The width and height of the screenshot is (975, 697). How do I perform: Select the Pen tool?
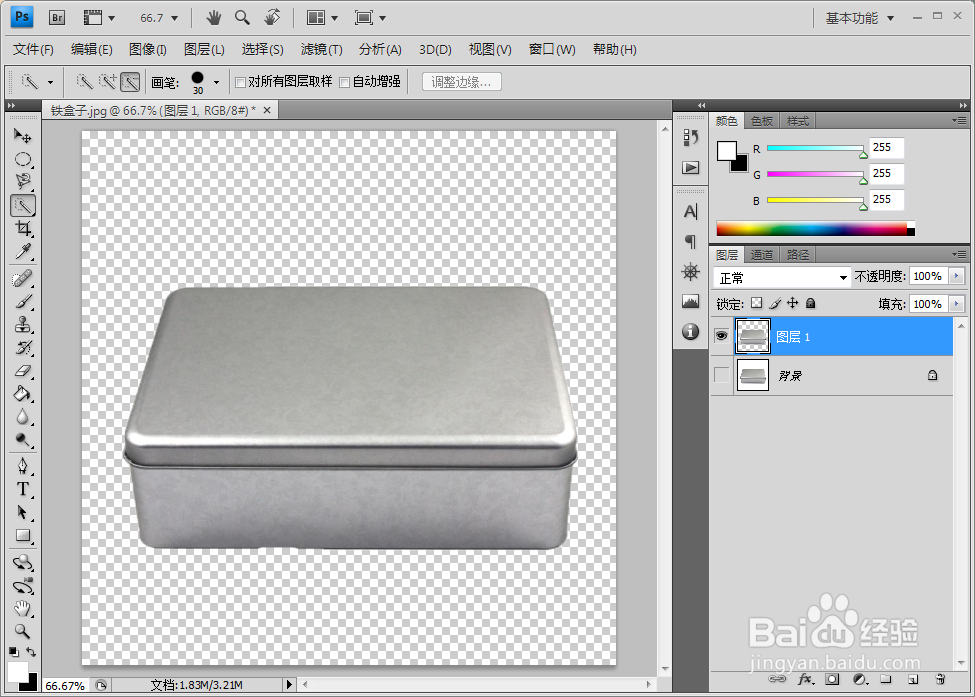tap(22, 466)
